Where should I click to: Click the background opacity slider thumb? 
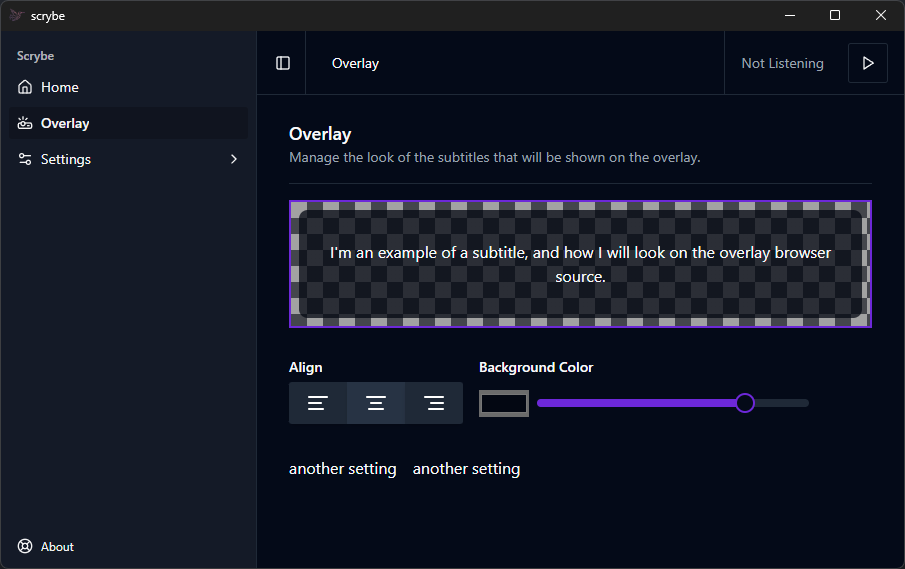click(x=745, y=403)
